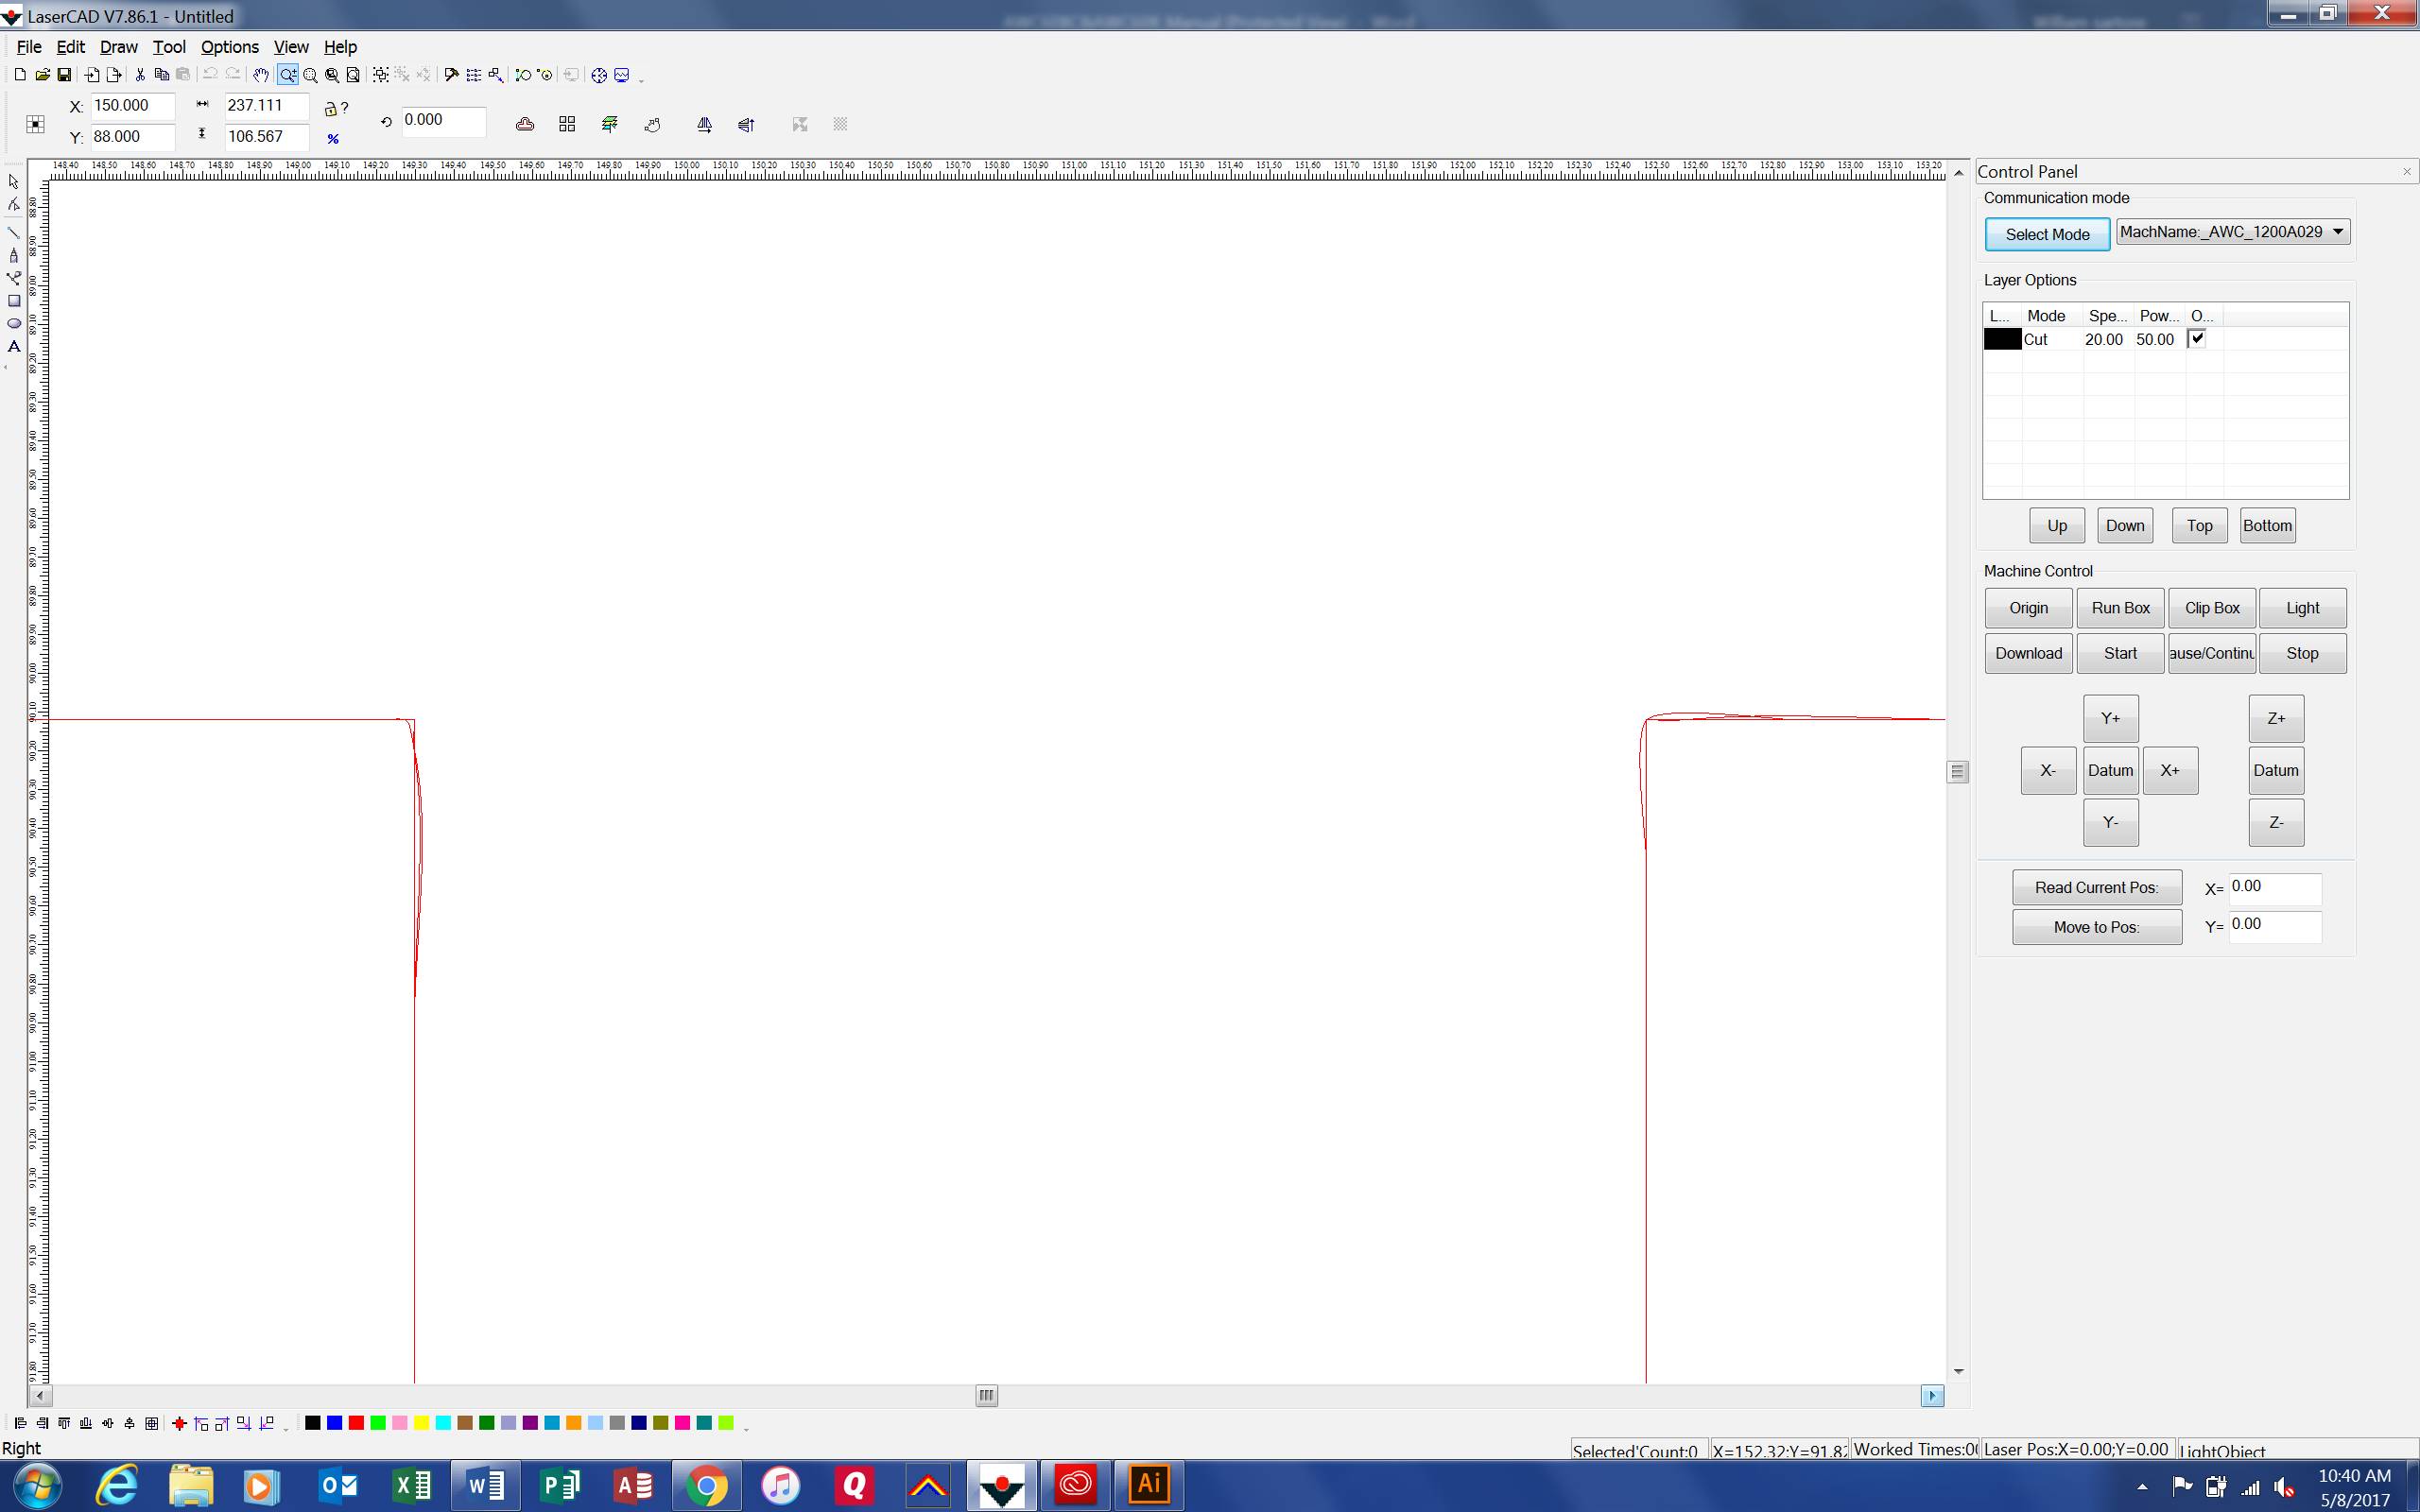
Task: Click the Download button
Action: (x=2027, y=653)
